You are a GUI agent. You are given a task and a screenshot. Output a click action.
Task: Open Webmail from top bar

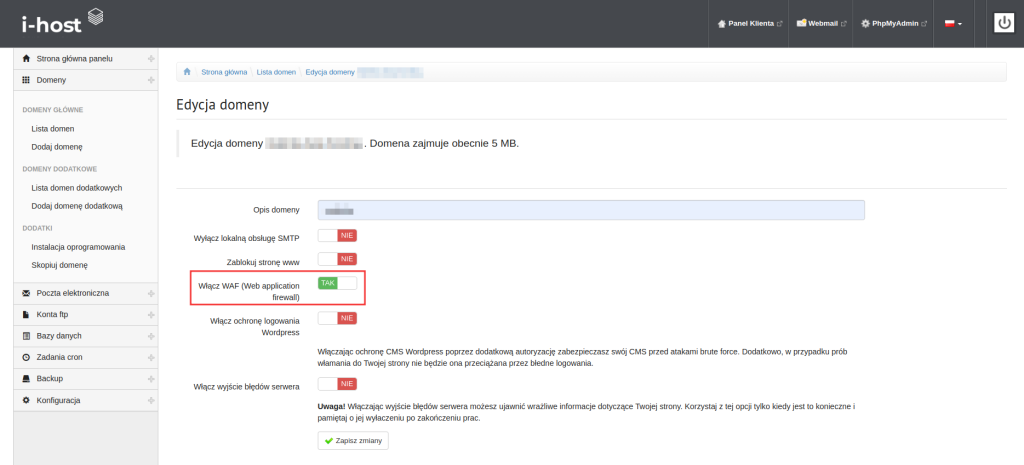[x=821, y=23]
